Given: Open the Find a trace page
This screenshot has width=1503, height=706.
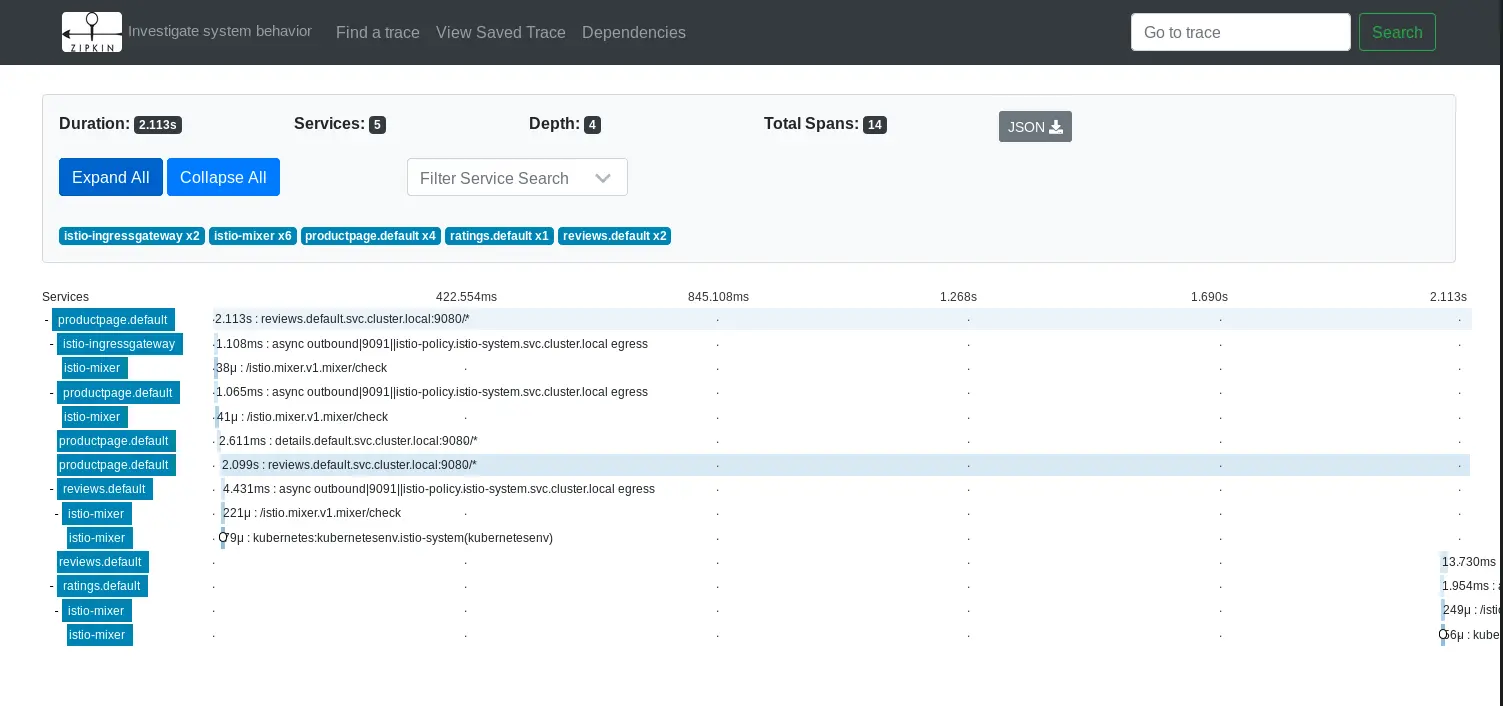Looking at the screenshot, I should [x=378, y=32].
